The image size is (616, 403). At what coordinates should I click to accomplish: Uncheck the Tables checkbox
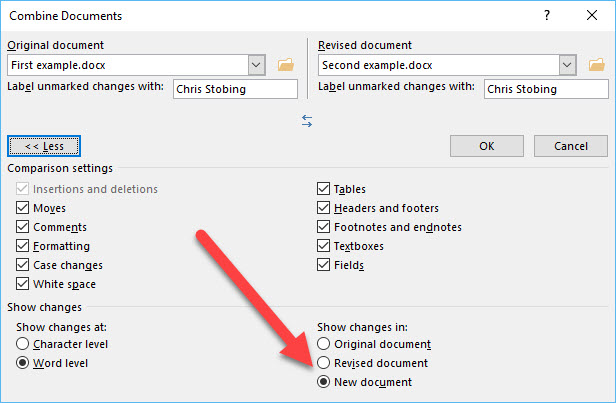324,189
